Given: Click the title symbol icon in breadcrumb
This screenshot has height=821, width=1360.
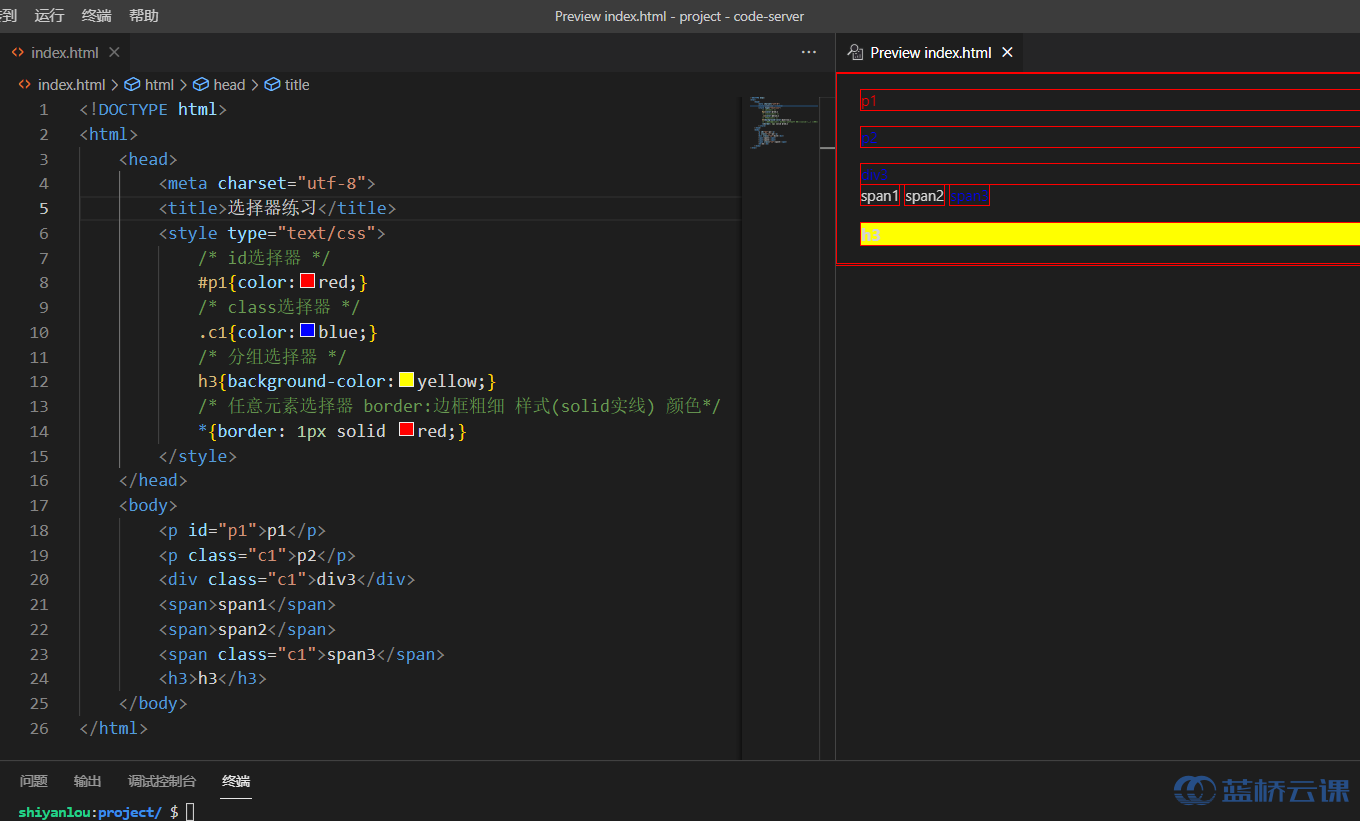Looking at the screenshot, I should (x=272, y=85).
